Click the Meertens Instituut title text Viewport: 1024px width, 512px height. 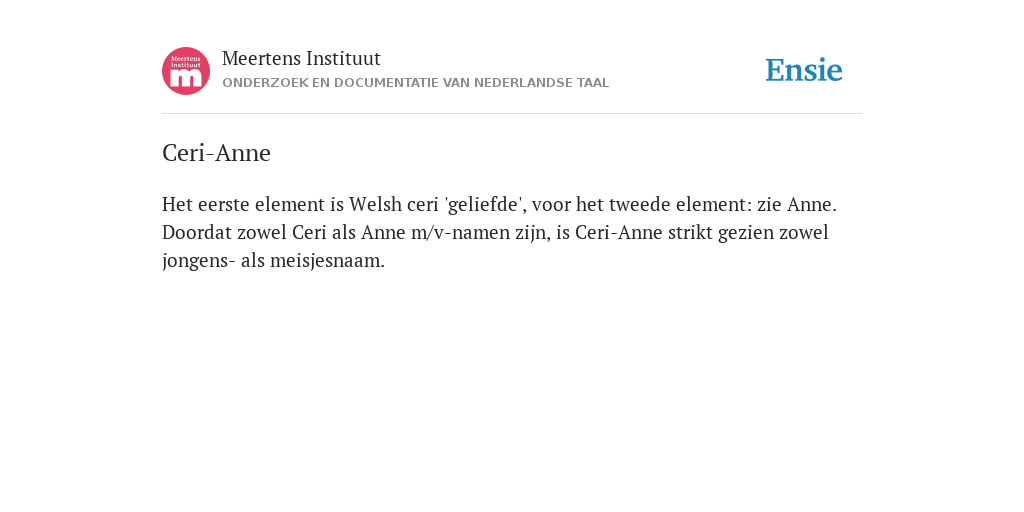coord(301,58)
